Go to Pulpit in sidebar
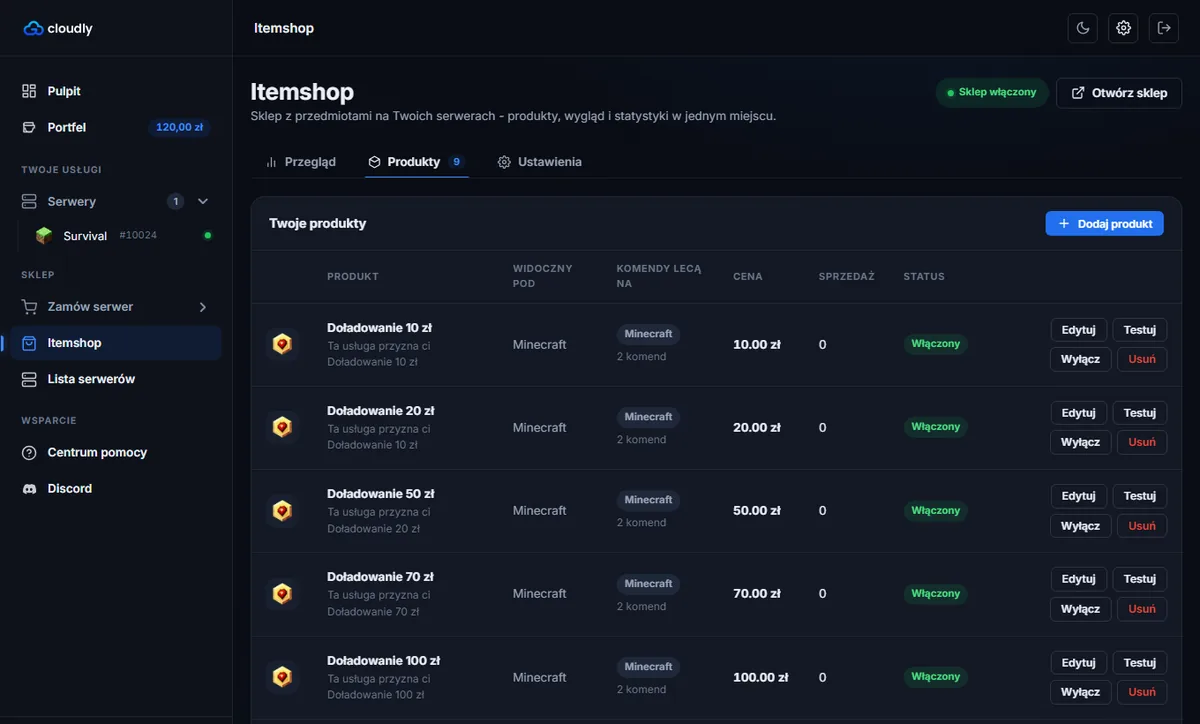The width and height of the screenshot is (1200, 724). 116,91
